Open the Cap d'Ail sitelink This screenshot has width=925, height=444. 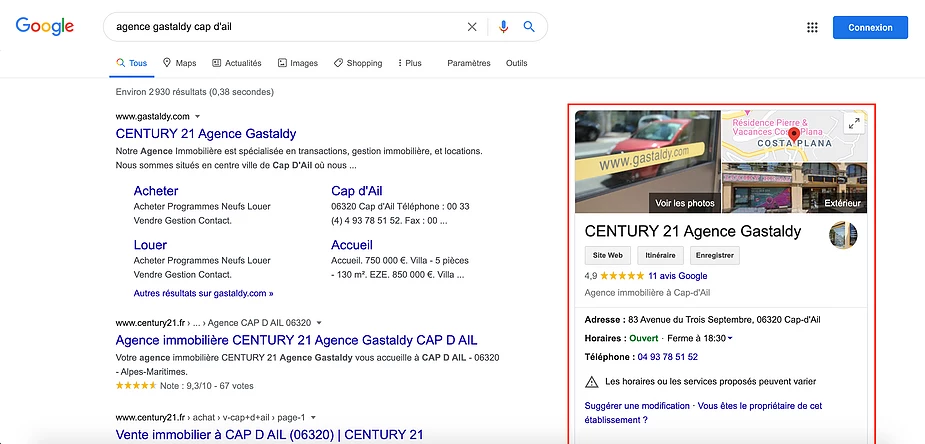click(x=357, y=191)
